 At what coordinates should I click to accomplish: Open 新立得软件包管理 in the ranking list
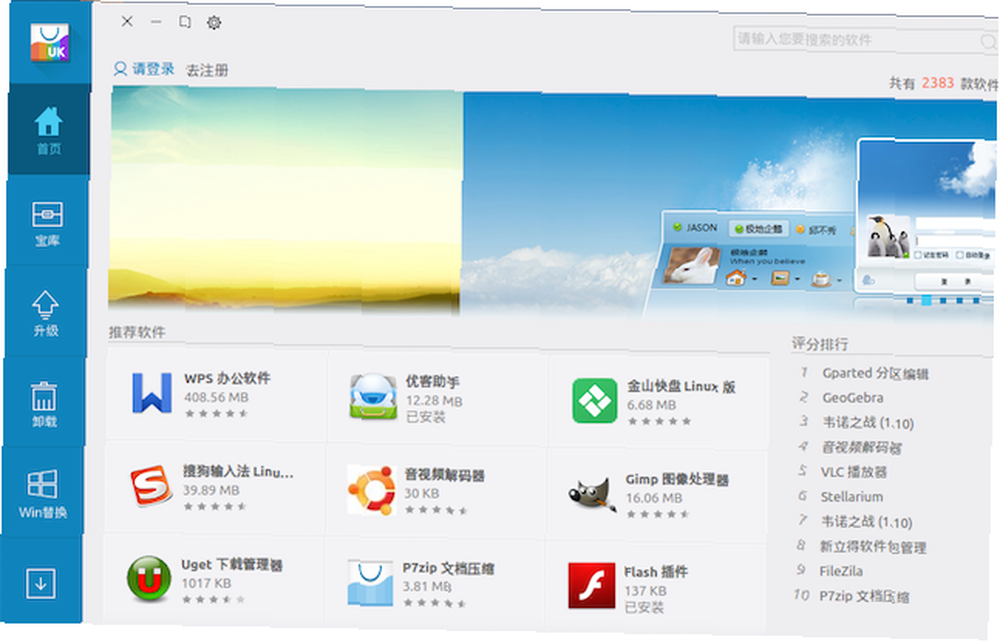873,546
